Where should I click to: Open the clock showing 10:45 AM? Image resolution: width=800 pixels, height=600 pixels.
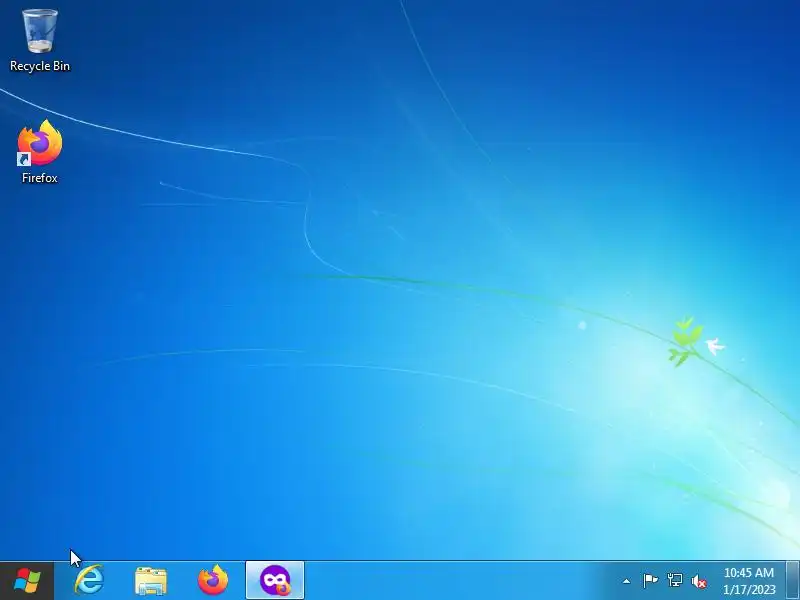point(749,581)
